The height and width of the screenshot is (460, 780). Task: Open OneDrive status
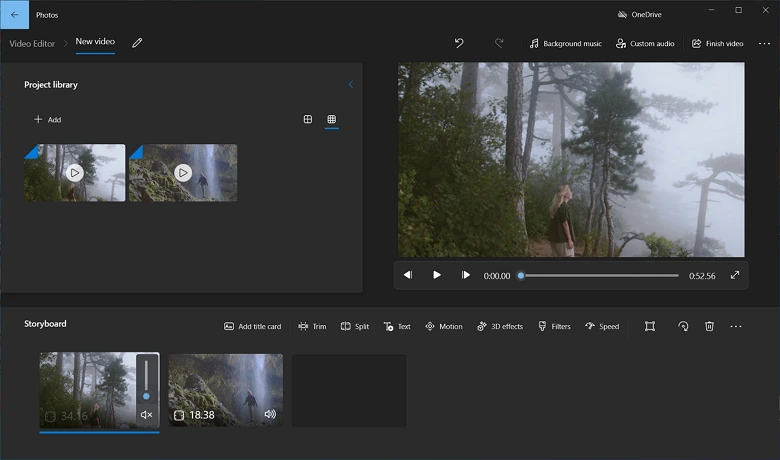(639, 14)
